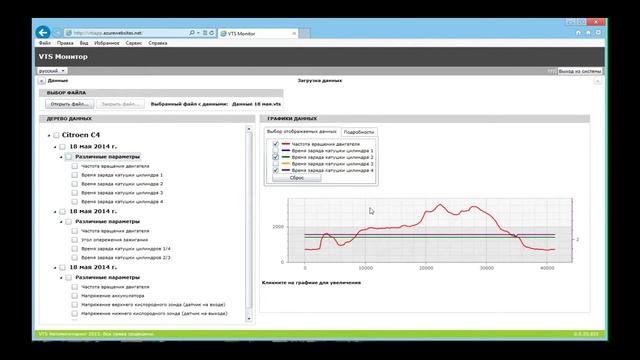The height and width of the screenshot is (360, 640).
Task: Switch to the Подробности tab
Action: tap(359, 132)
